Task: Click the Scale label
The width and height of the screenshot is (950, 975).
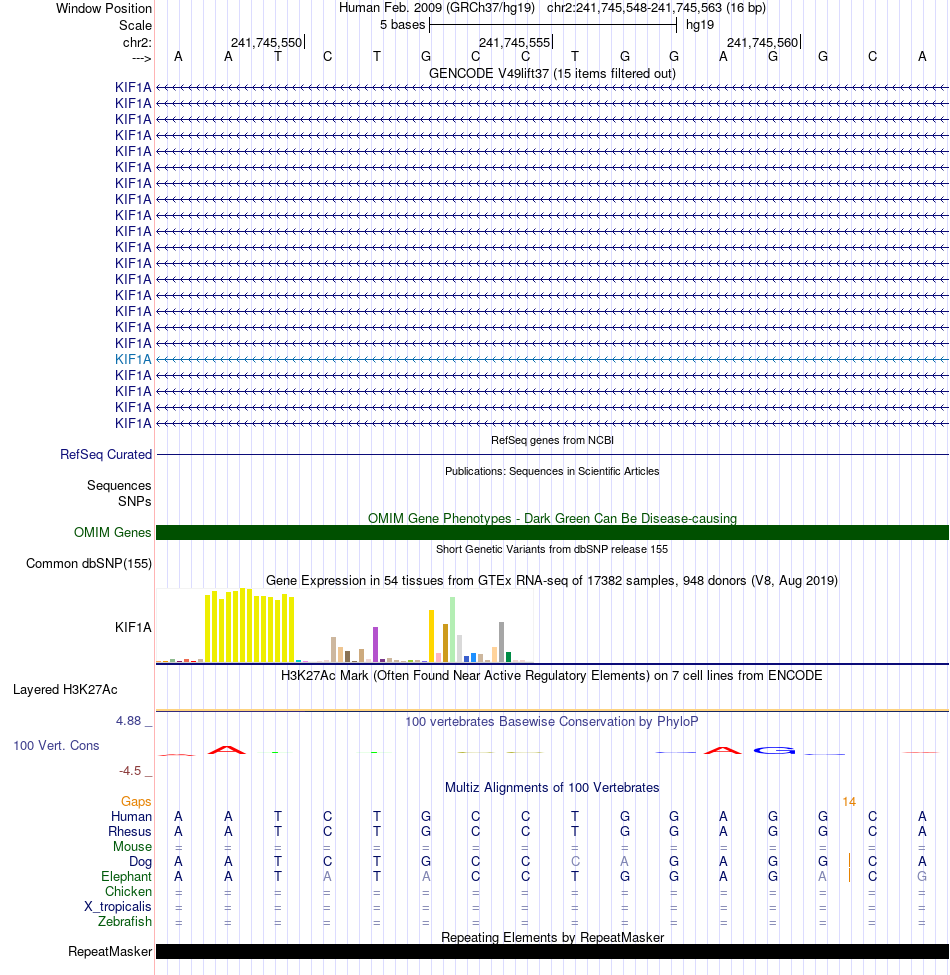Action: pyautogui.click(x=136, y=25)
